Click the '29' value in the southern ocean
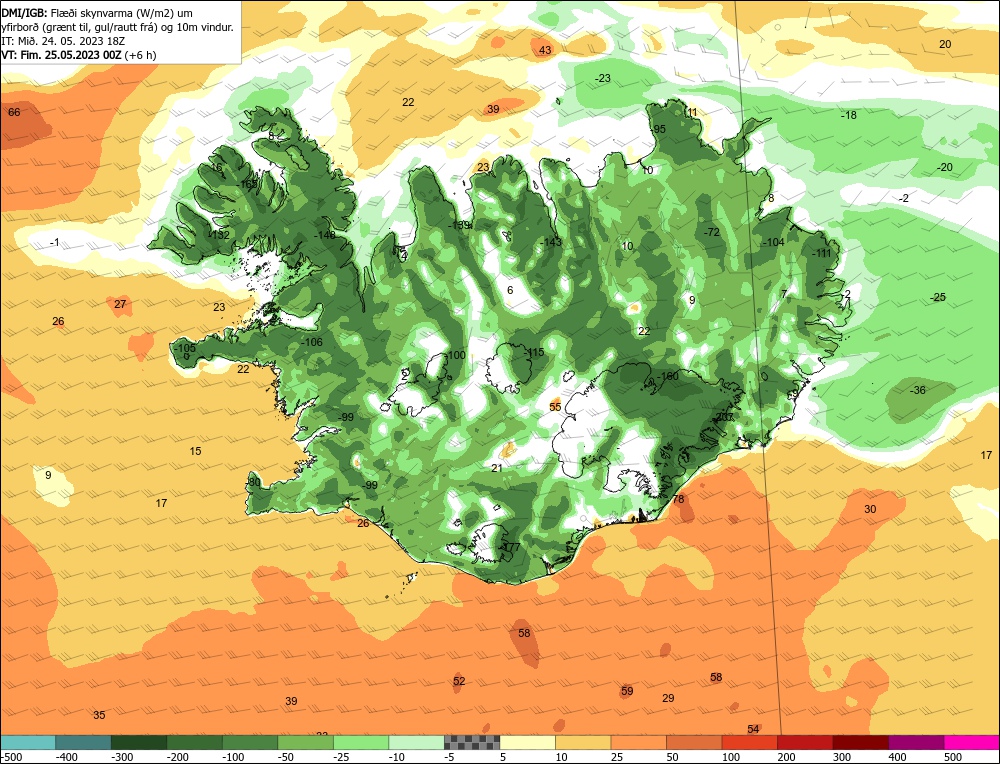This screenshot has height=764, width=1000. click(668, 698)
